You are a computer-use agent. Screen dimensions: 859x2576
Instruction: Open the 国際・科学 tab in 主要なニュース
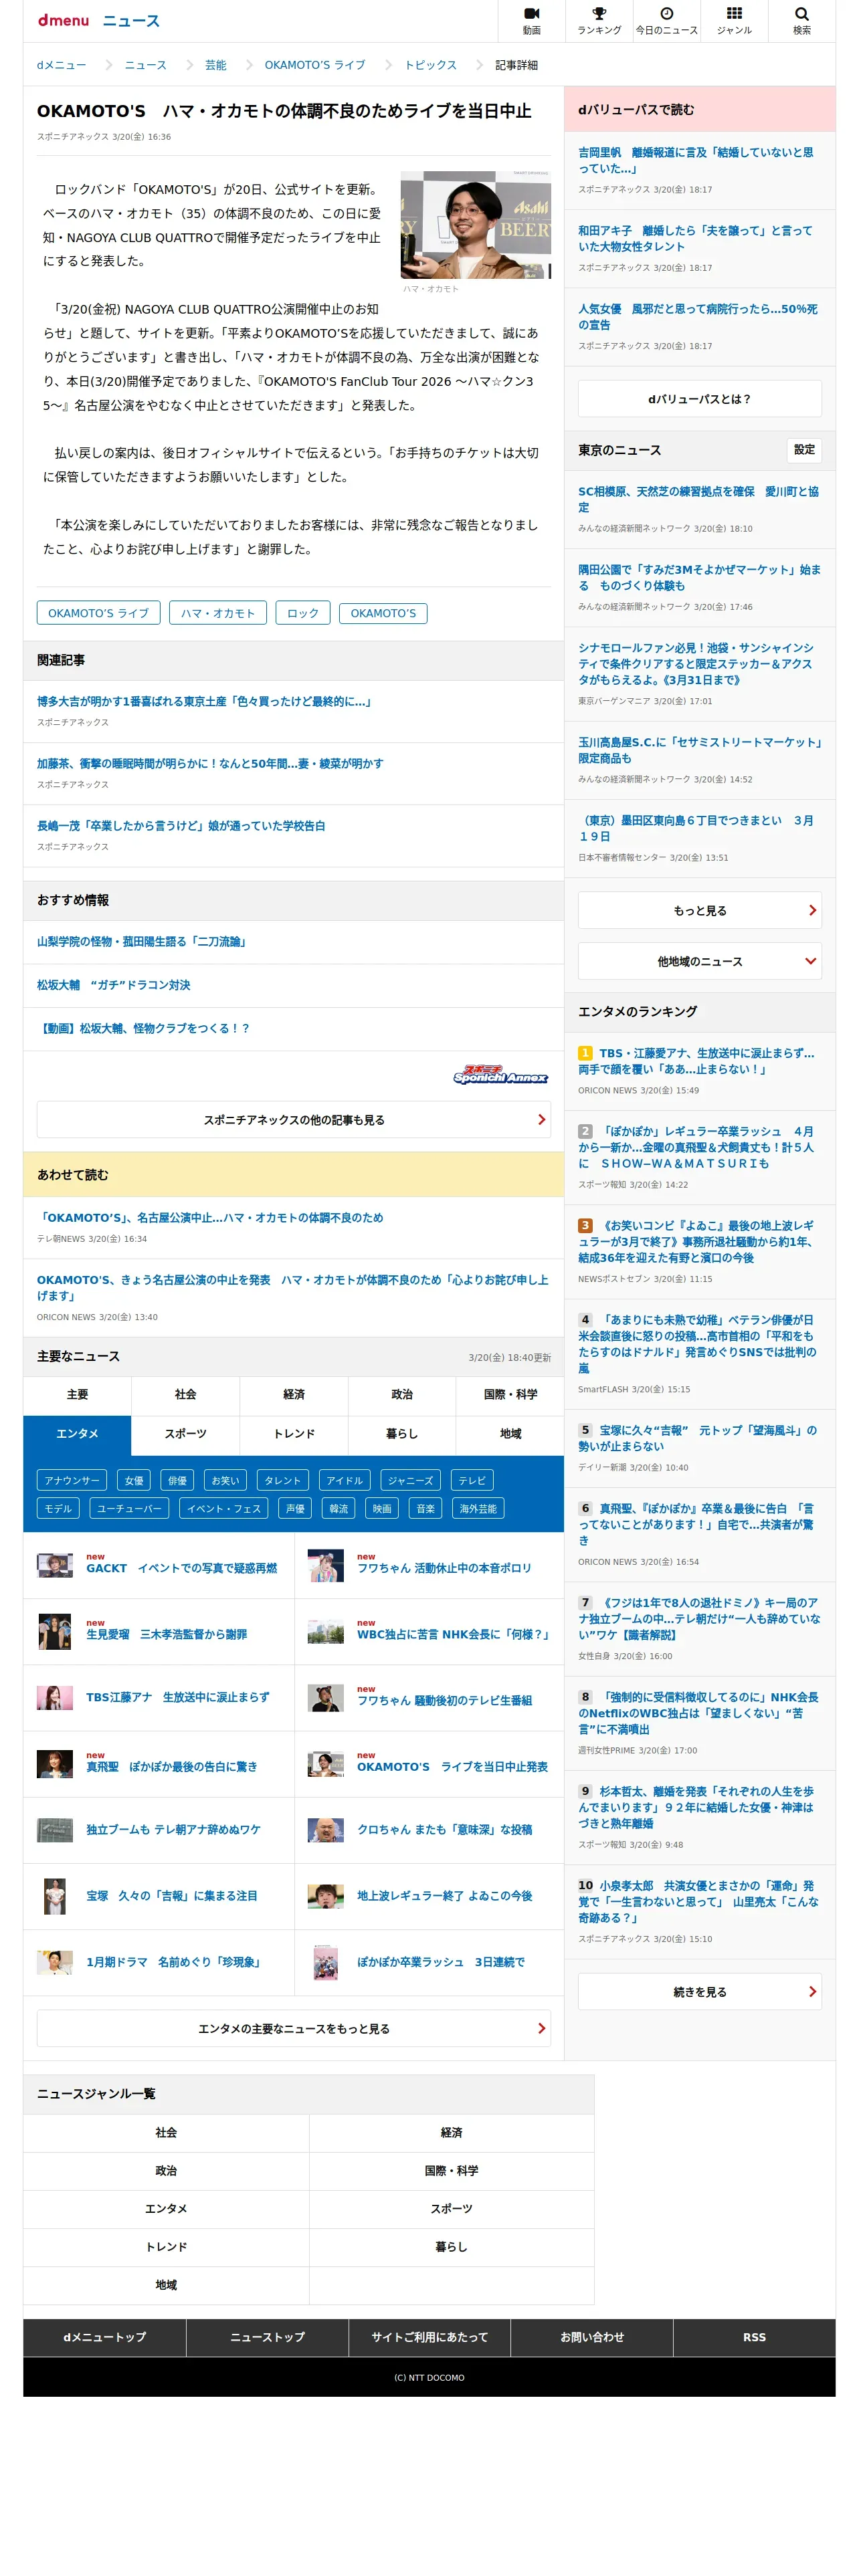511,1394
